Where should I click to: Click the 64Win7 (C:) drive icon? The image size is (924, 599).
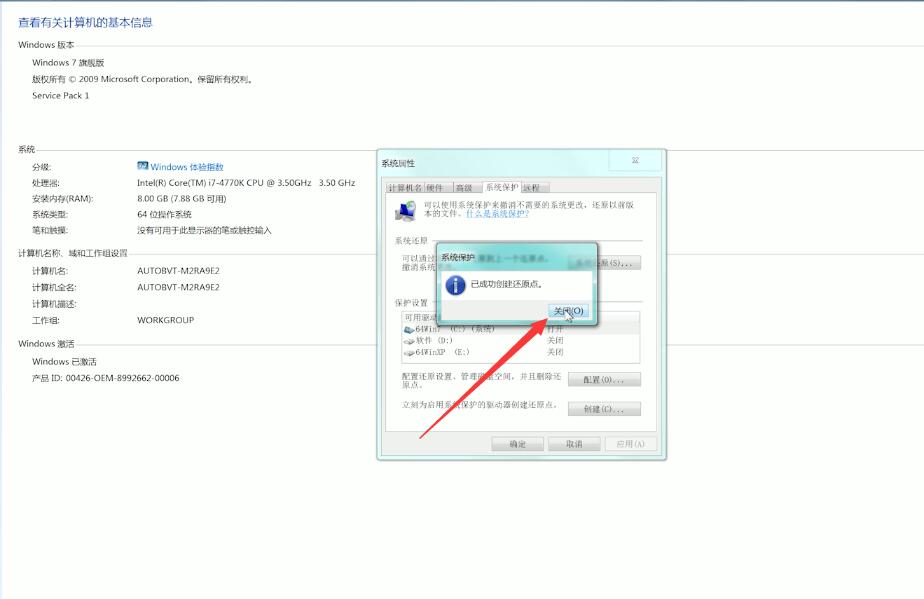pos(409,330)
